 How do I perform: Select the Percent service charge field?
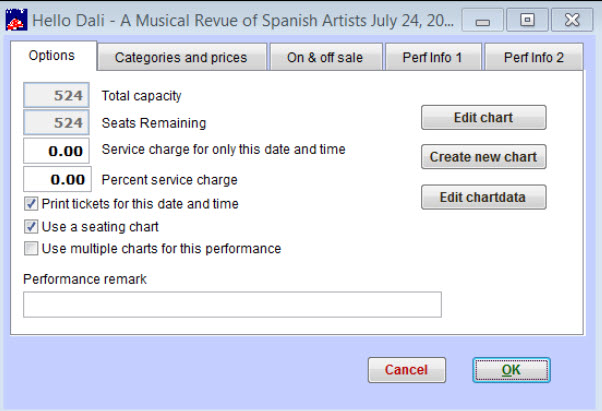pos(58,179)
